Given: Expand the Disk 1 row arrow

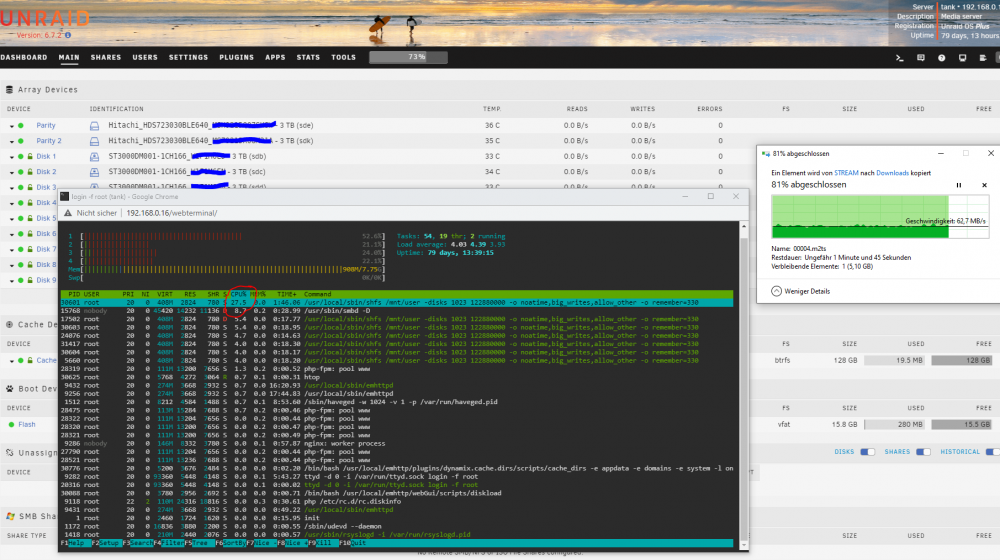Looking at the screenshot, I should tap(11, 156).
